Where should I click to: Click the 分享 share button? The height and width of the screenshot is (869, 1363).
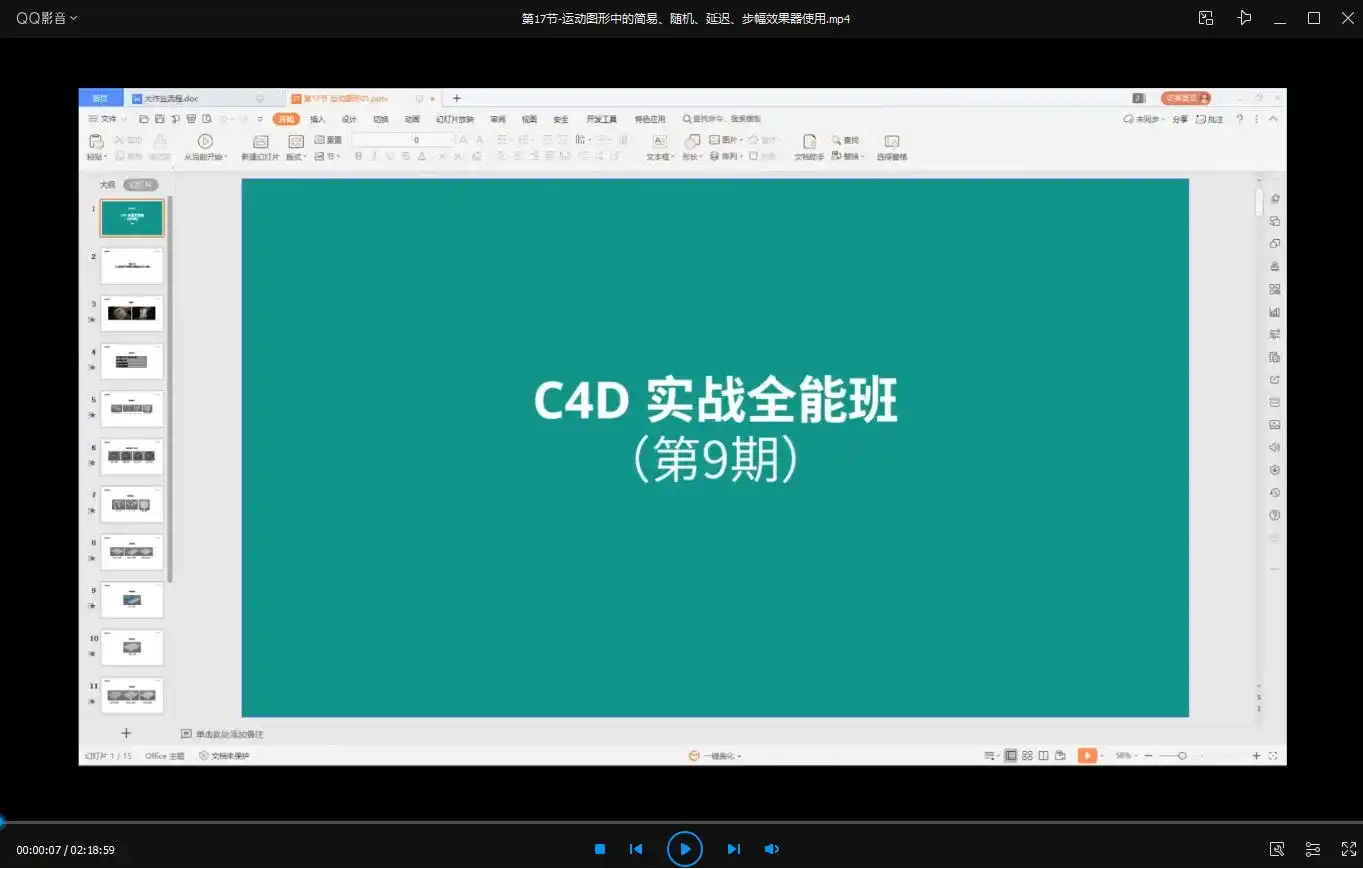pos(1180,118)
